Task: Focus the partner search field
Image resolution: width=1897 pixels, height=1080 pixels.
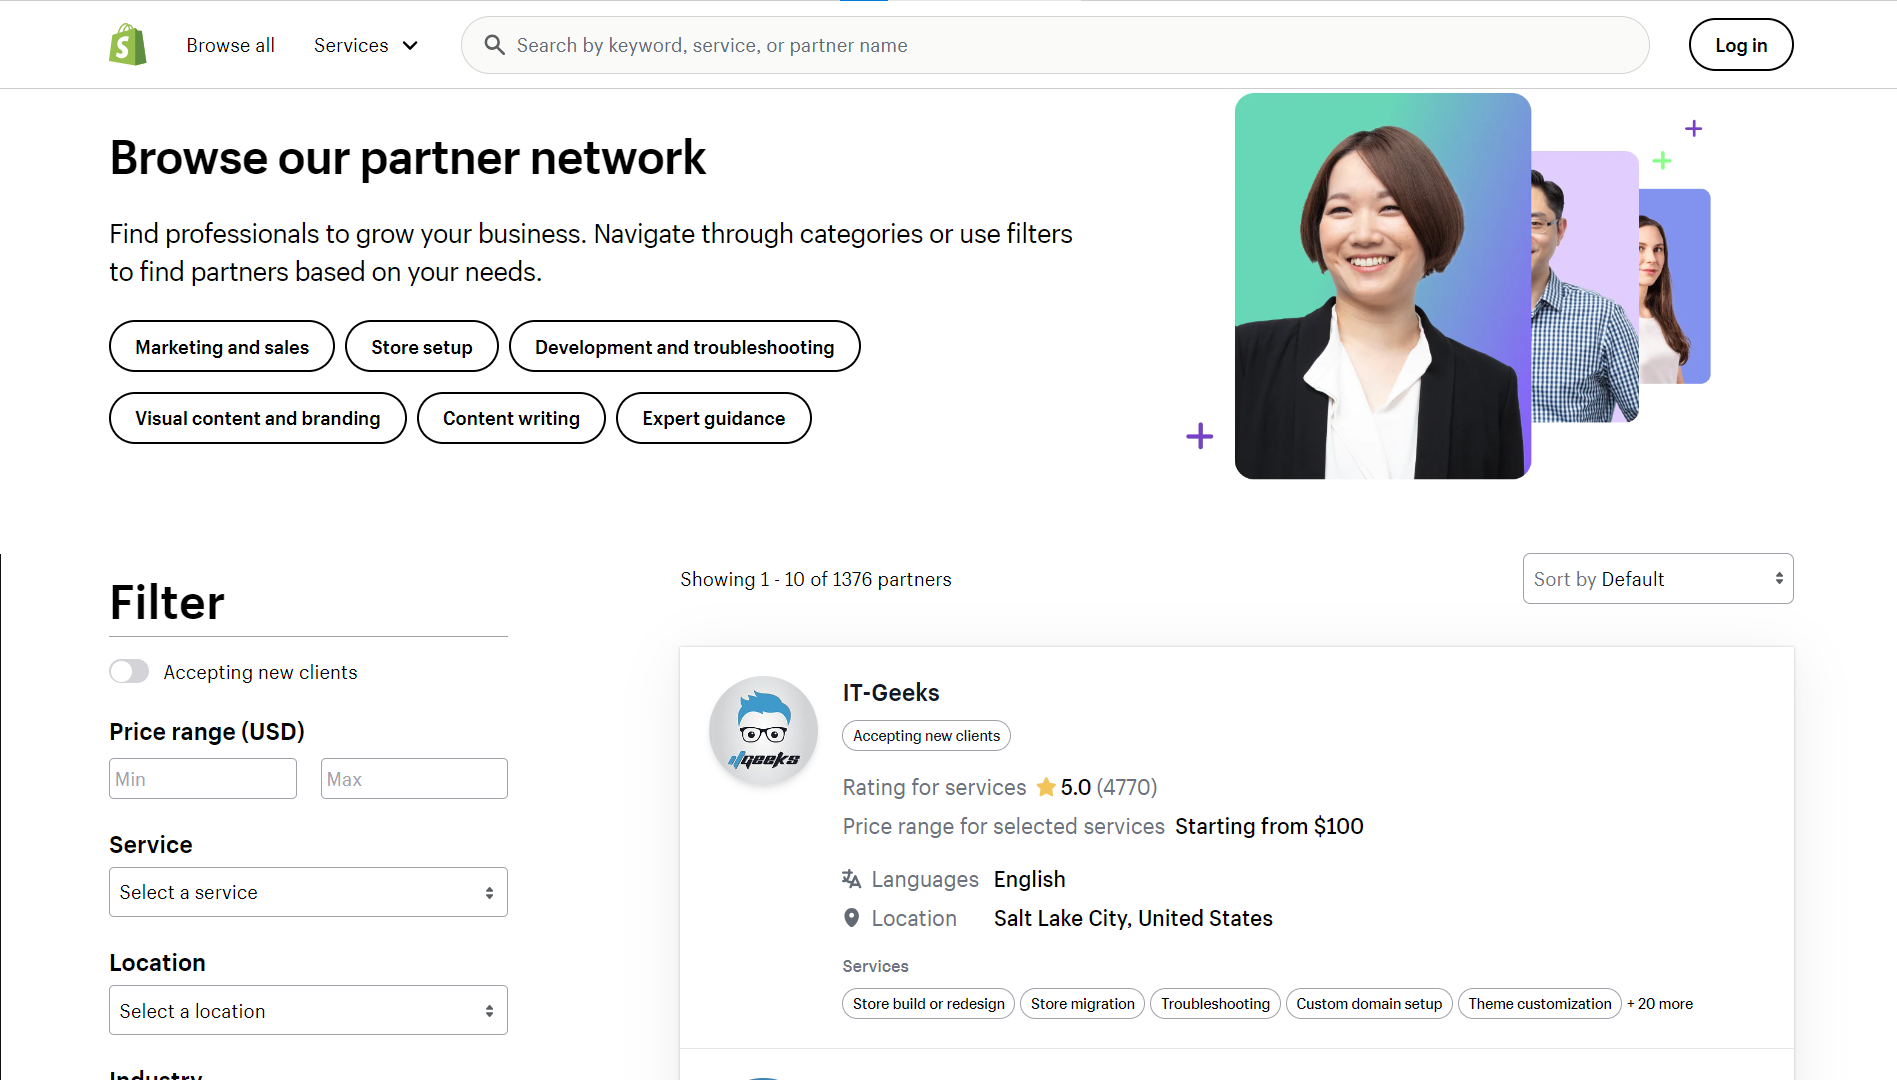Action: [1055, 45]
